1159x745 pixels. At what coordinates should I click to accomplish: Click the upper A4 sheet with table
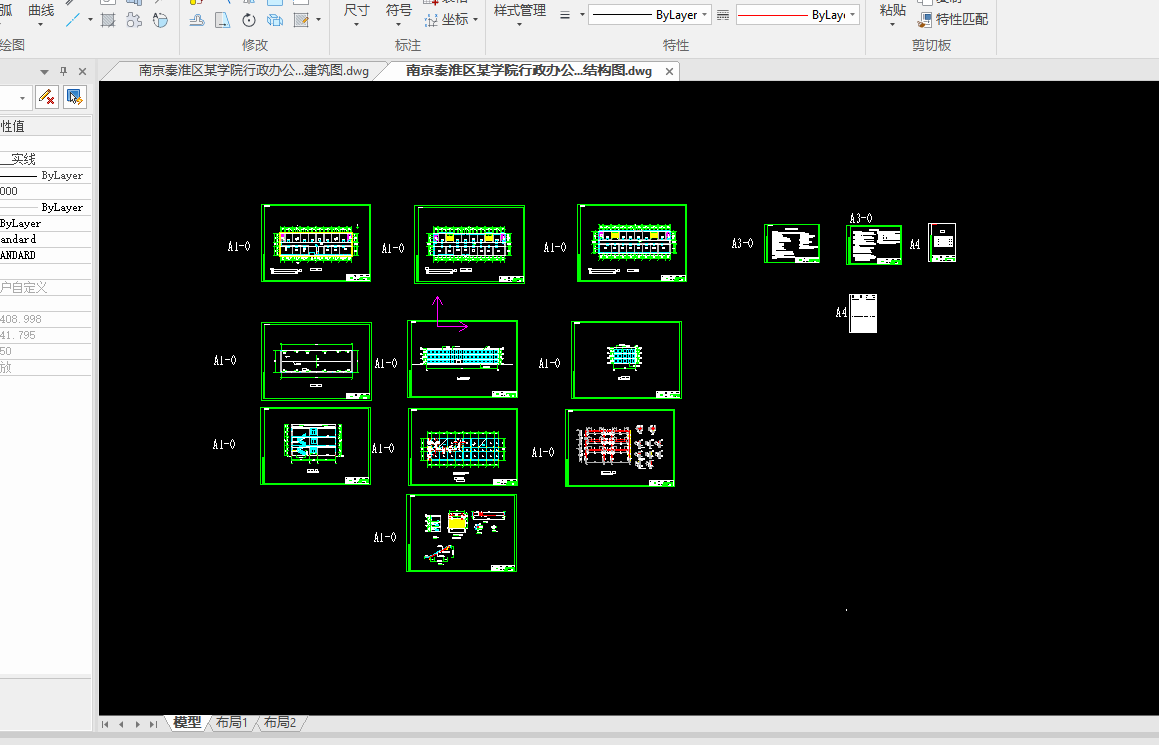[x=942, y=242]
